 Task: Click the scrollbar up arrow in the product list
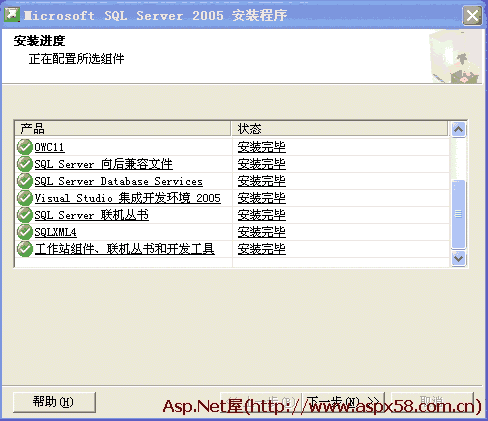tap(459, 129)
